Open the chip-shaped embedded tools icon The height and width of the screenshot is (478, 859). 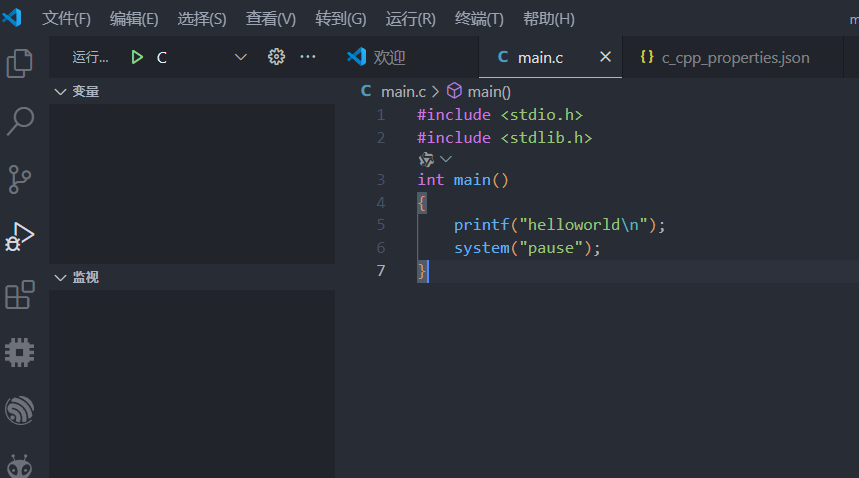(20, 352)
